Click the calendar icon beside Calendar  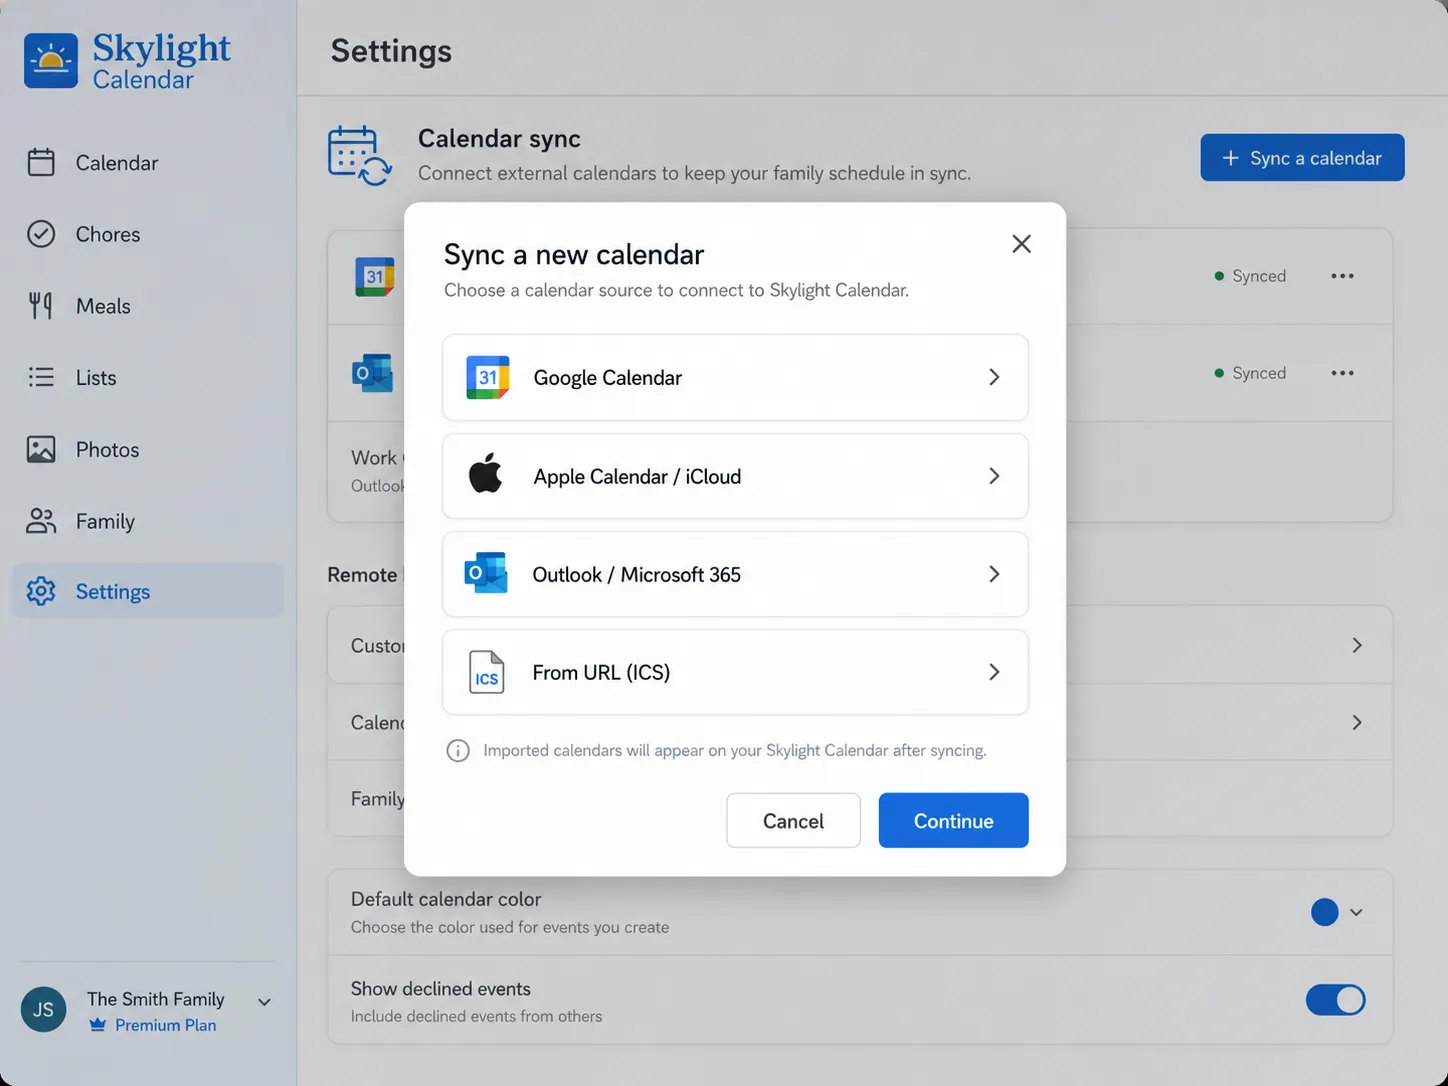pyautogui.click(x=41, y=162)
